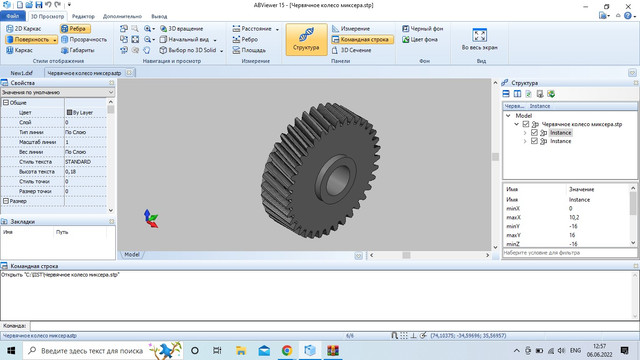
Task: Open Chrome from the taskbar
Action: (x=287, y=351)
